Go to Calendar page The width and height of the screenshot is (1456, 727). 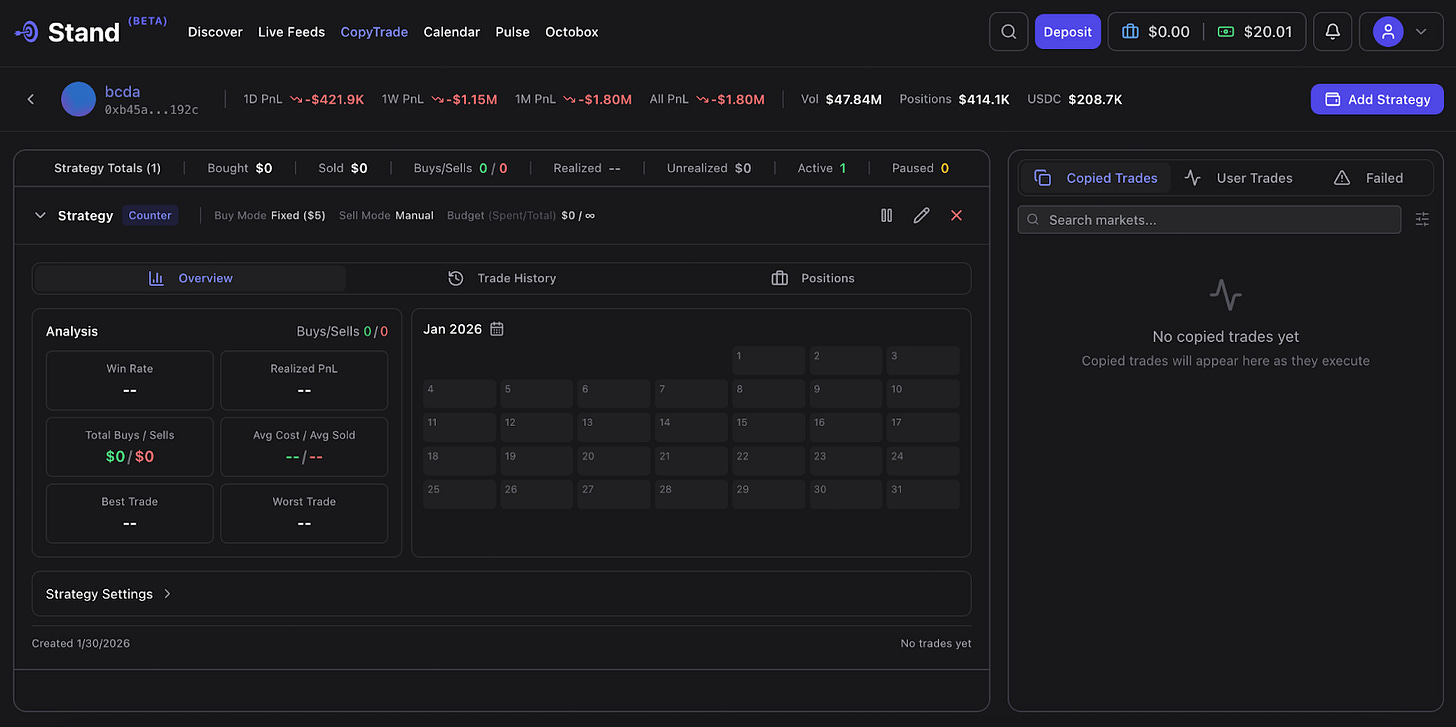coord(452,32)
